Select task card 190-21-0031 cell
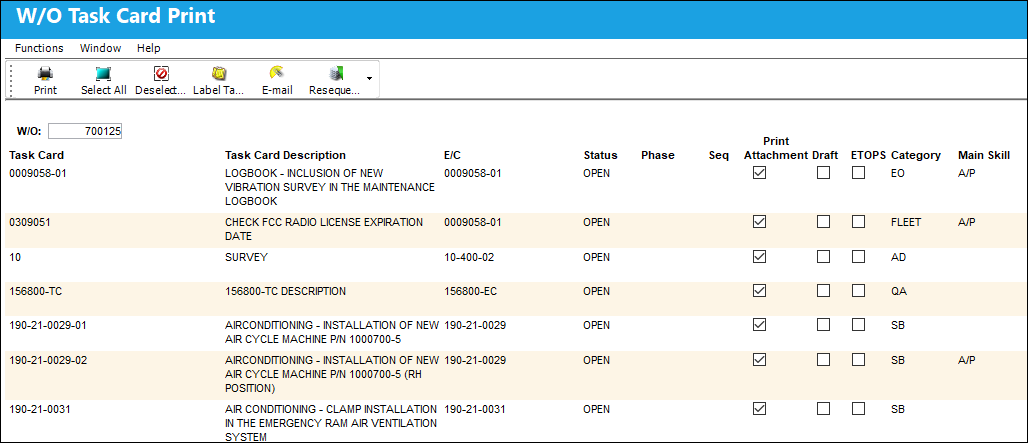The image size is (1028, 443). (39, 410)
